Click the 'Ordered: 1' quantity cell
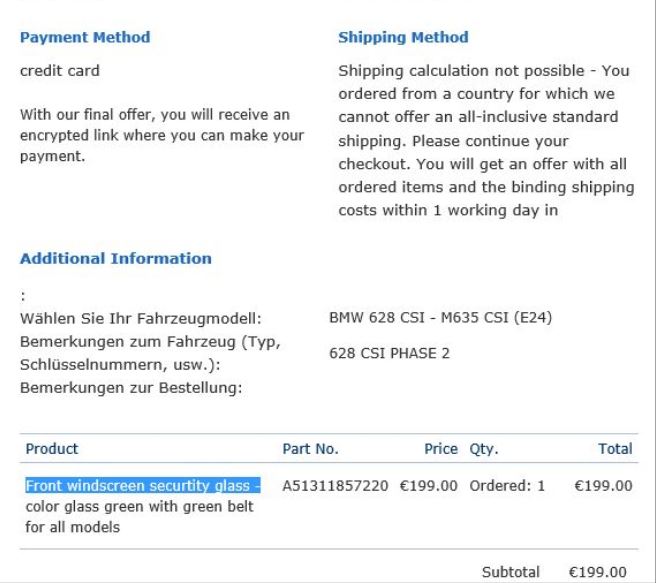 coord(507,487)
